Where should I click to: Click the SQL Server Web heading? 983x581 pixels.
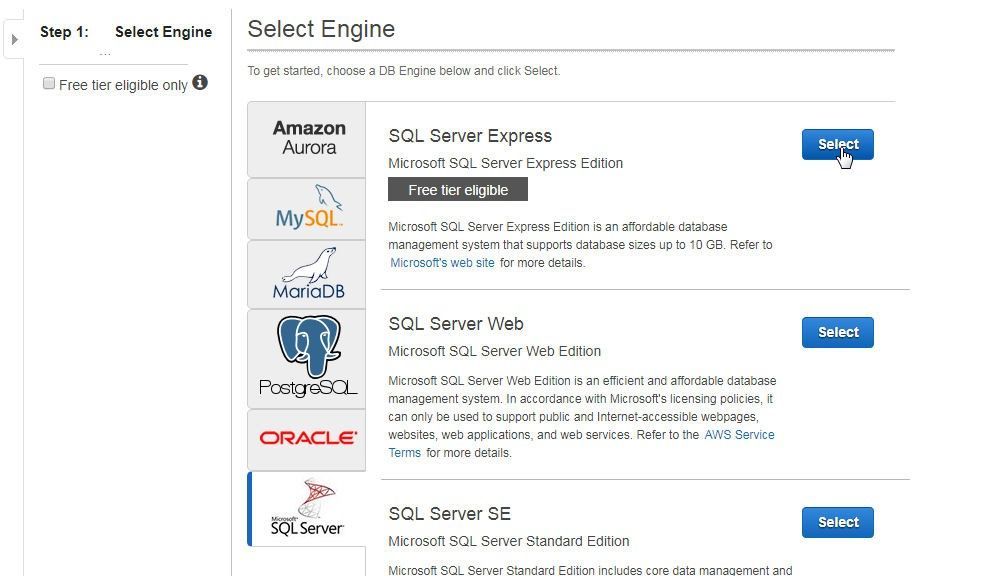(456, 324)
